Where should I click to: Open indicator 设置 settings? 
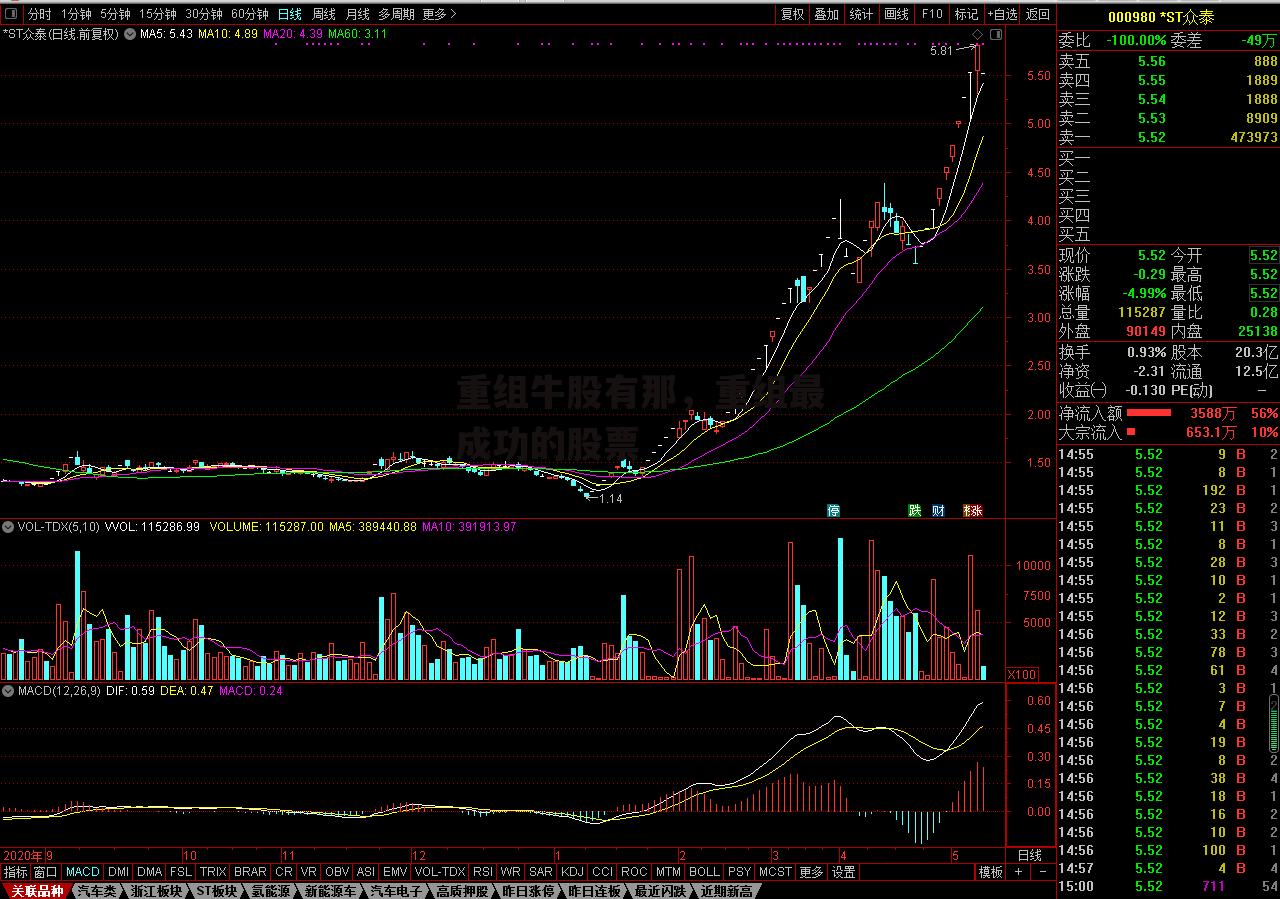844,872
